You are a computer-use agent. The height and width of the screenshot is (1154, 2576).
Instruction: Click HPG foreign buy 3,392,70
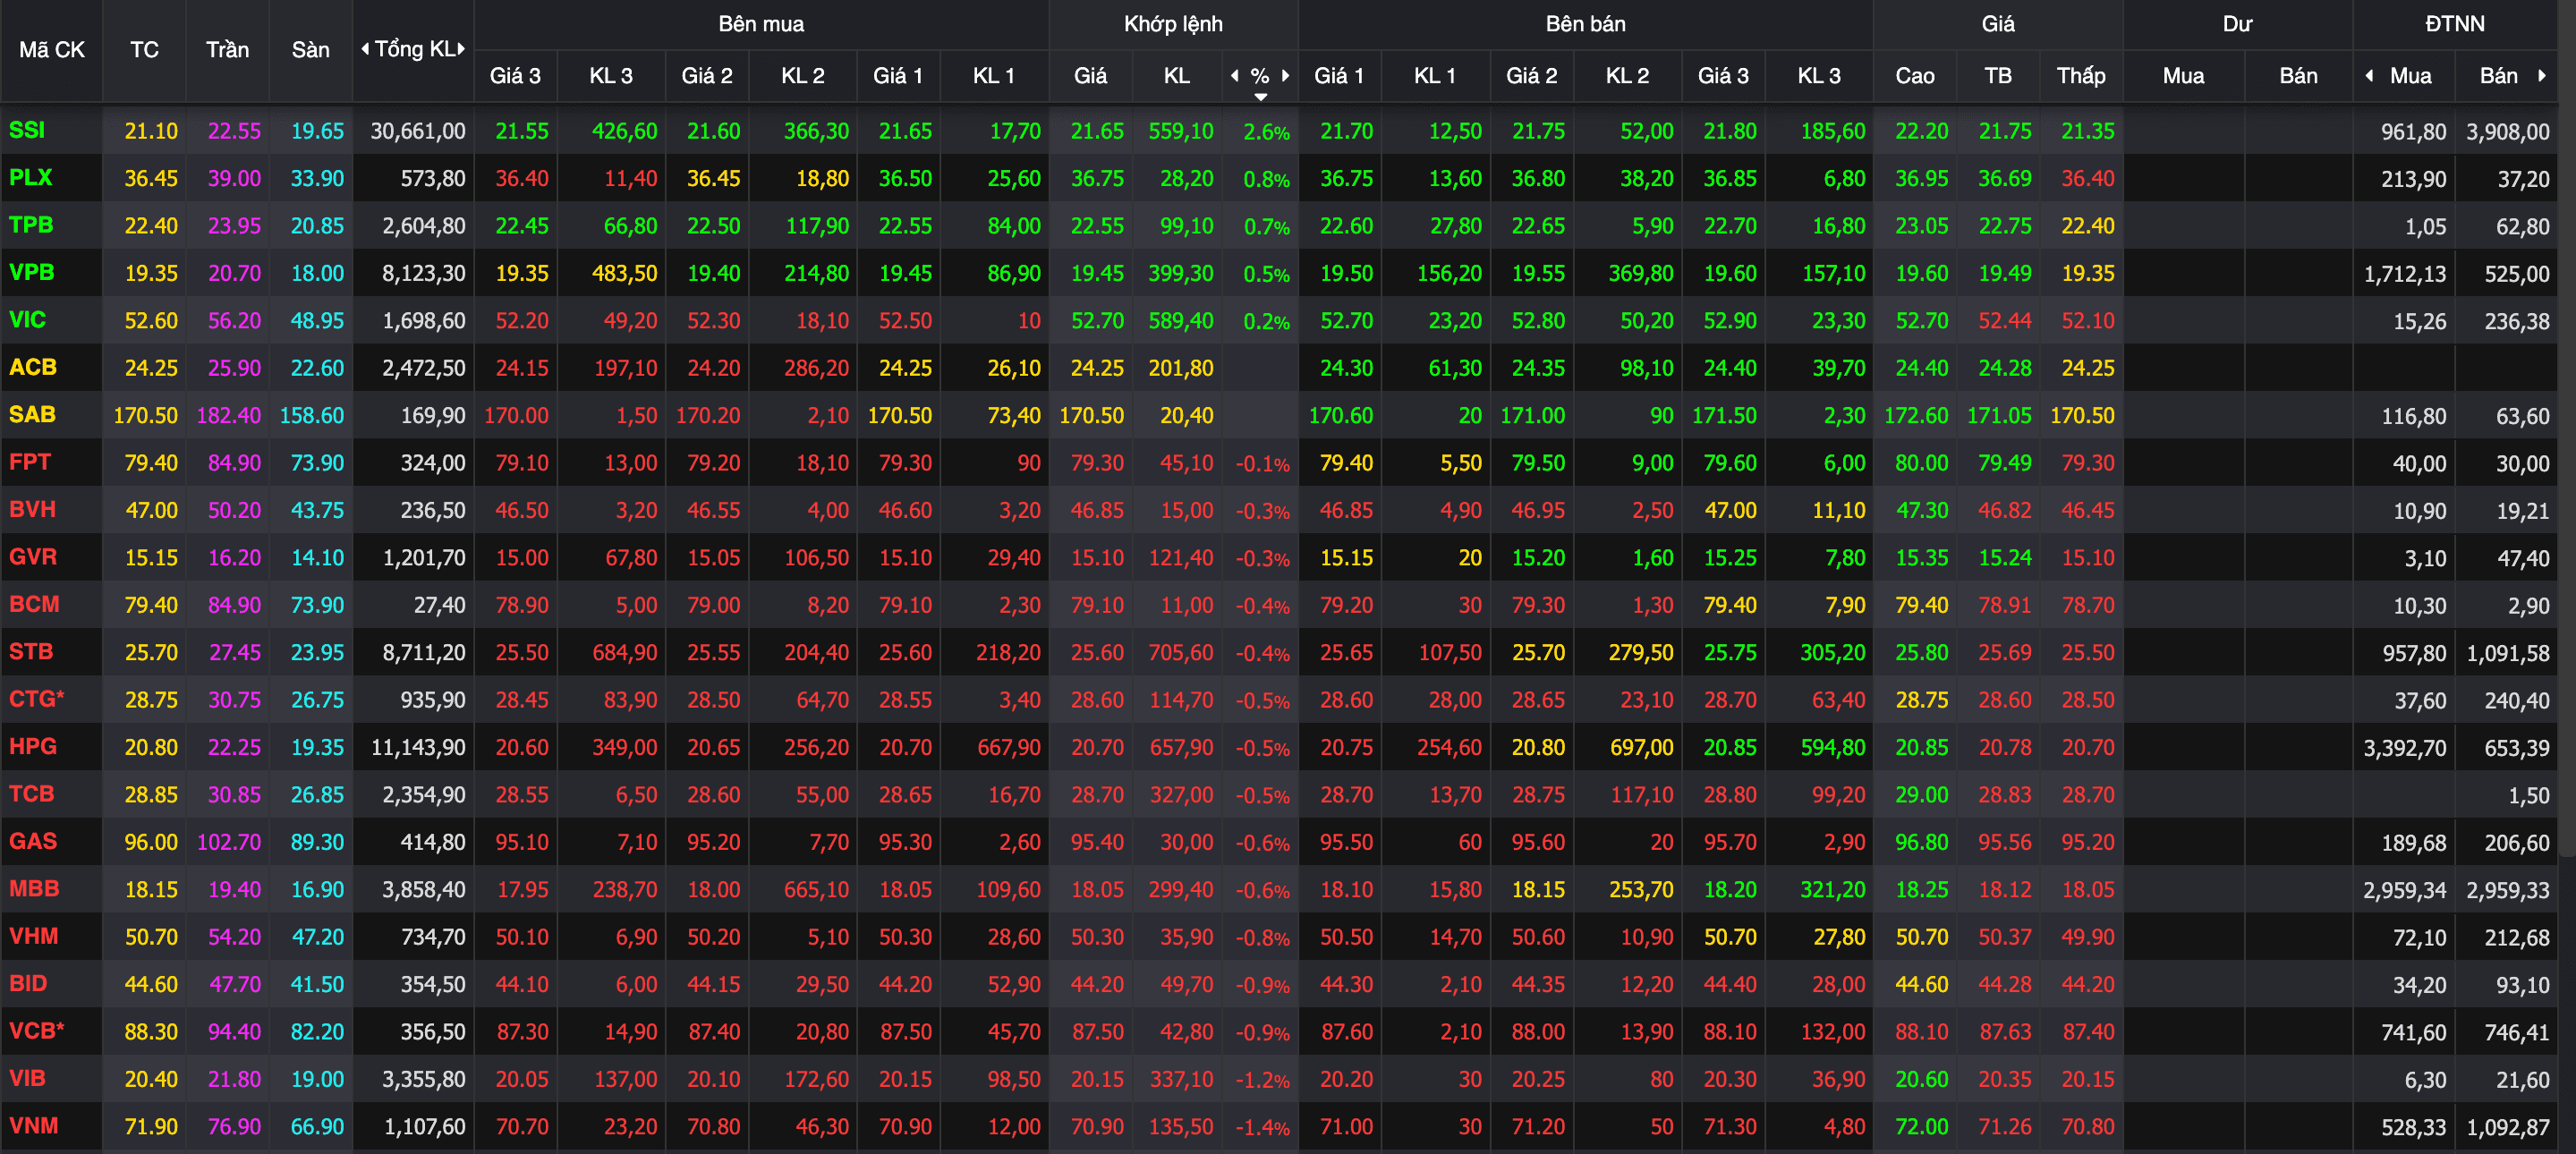coord(2404,747)
